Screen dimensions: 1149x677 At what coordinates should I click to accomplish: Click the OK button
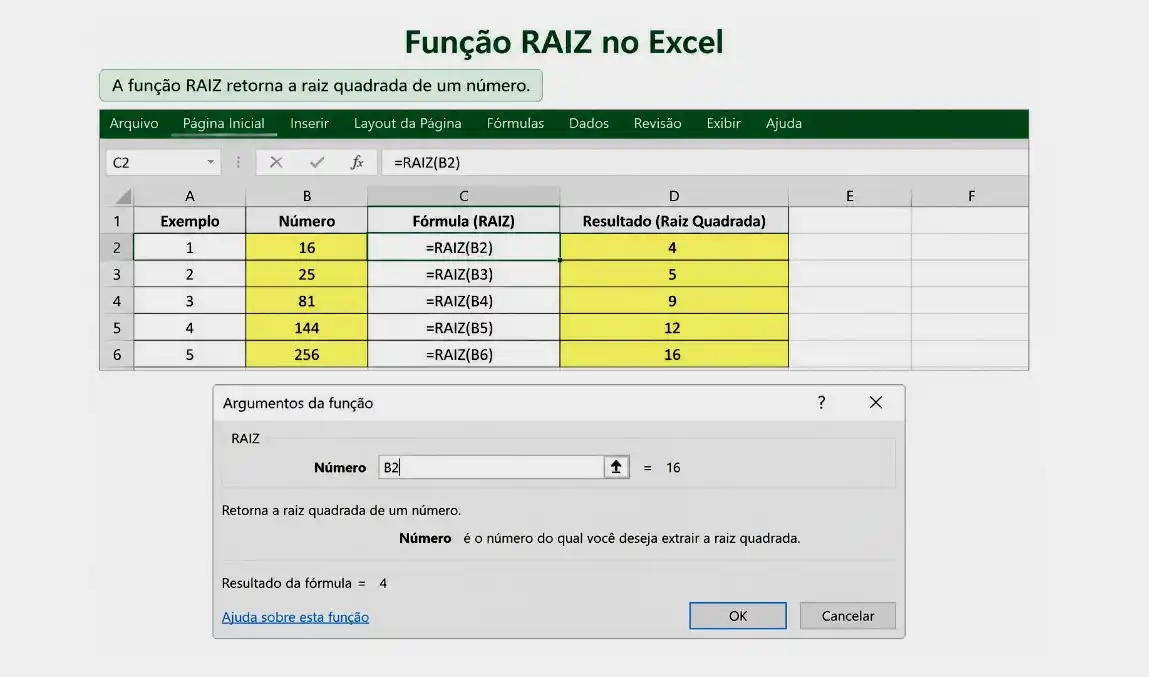pos(738,616)
